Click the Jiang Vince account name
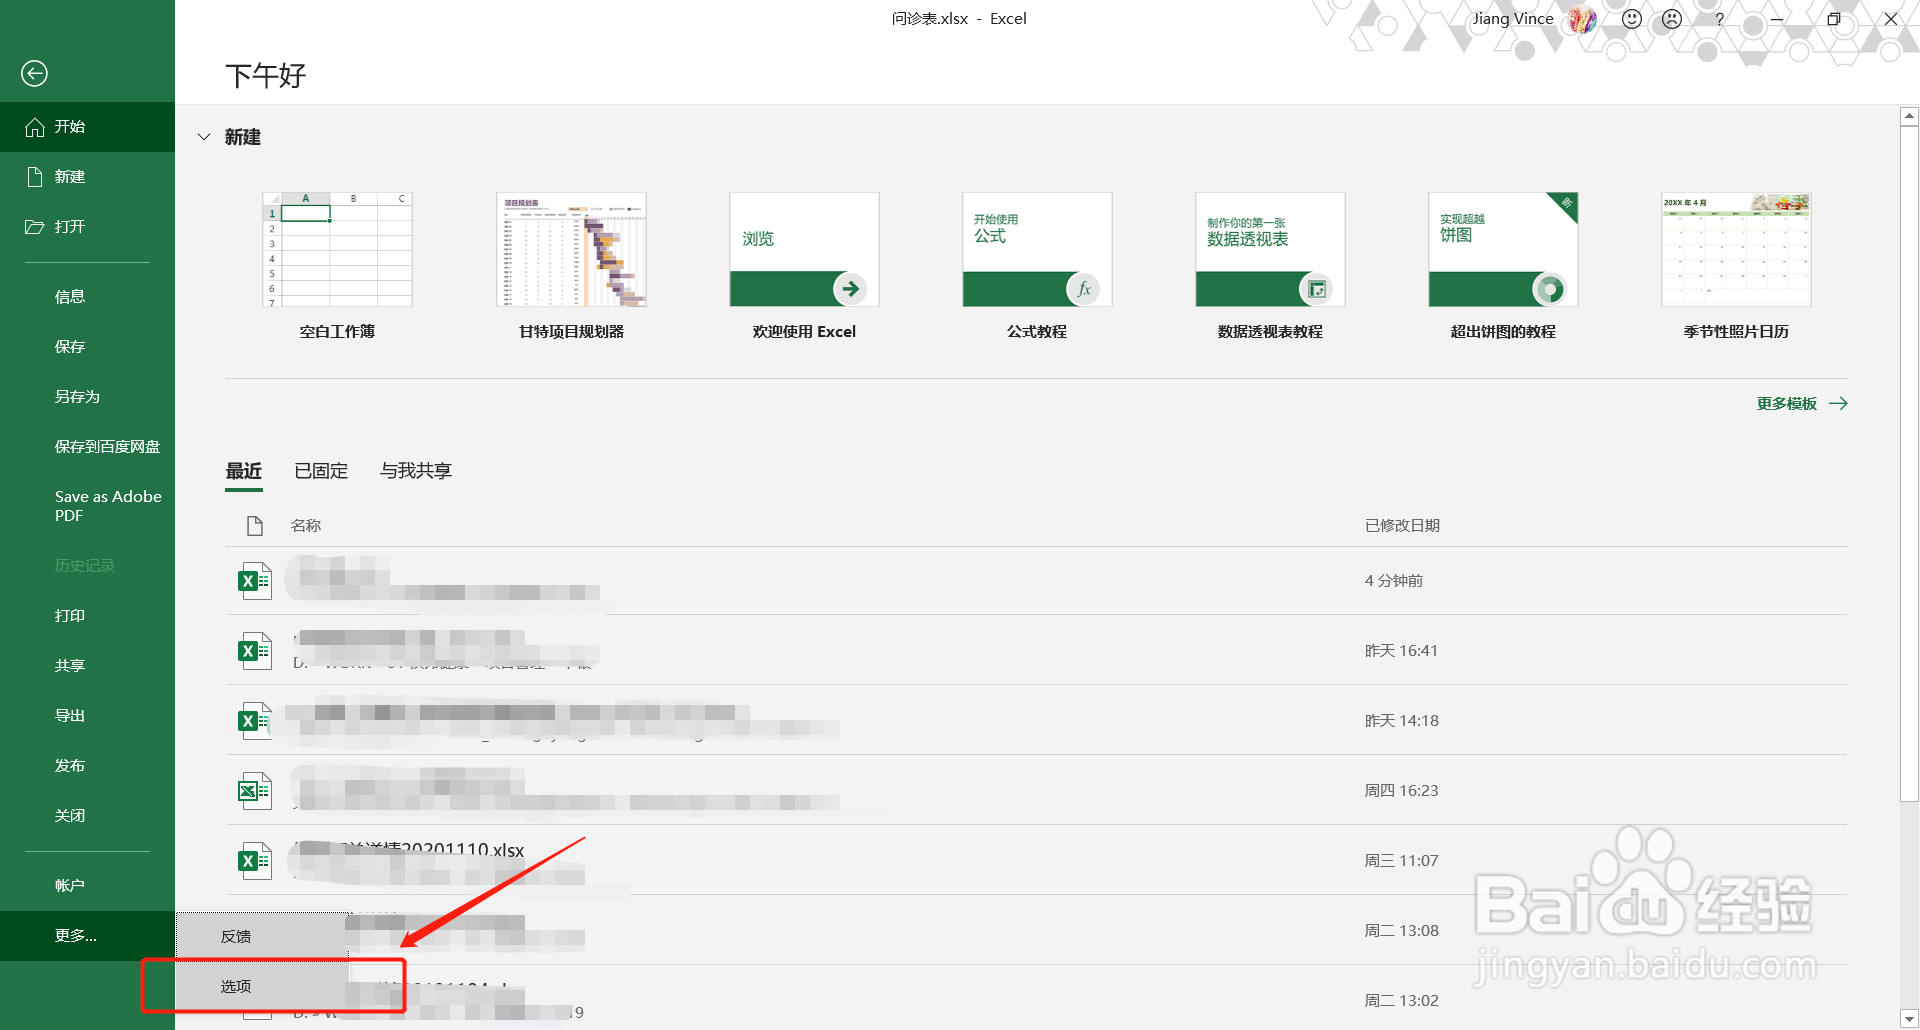 pos(1512,19)
